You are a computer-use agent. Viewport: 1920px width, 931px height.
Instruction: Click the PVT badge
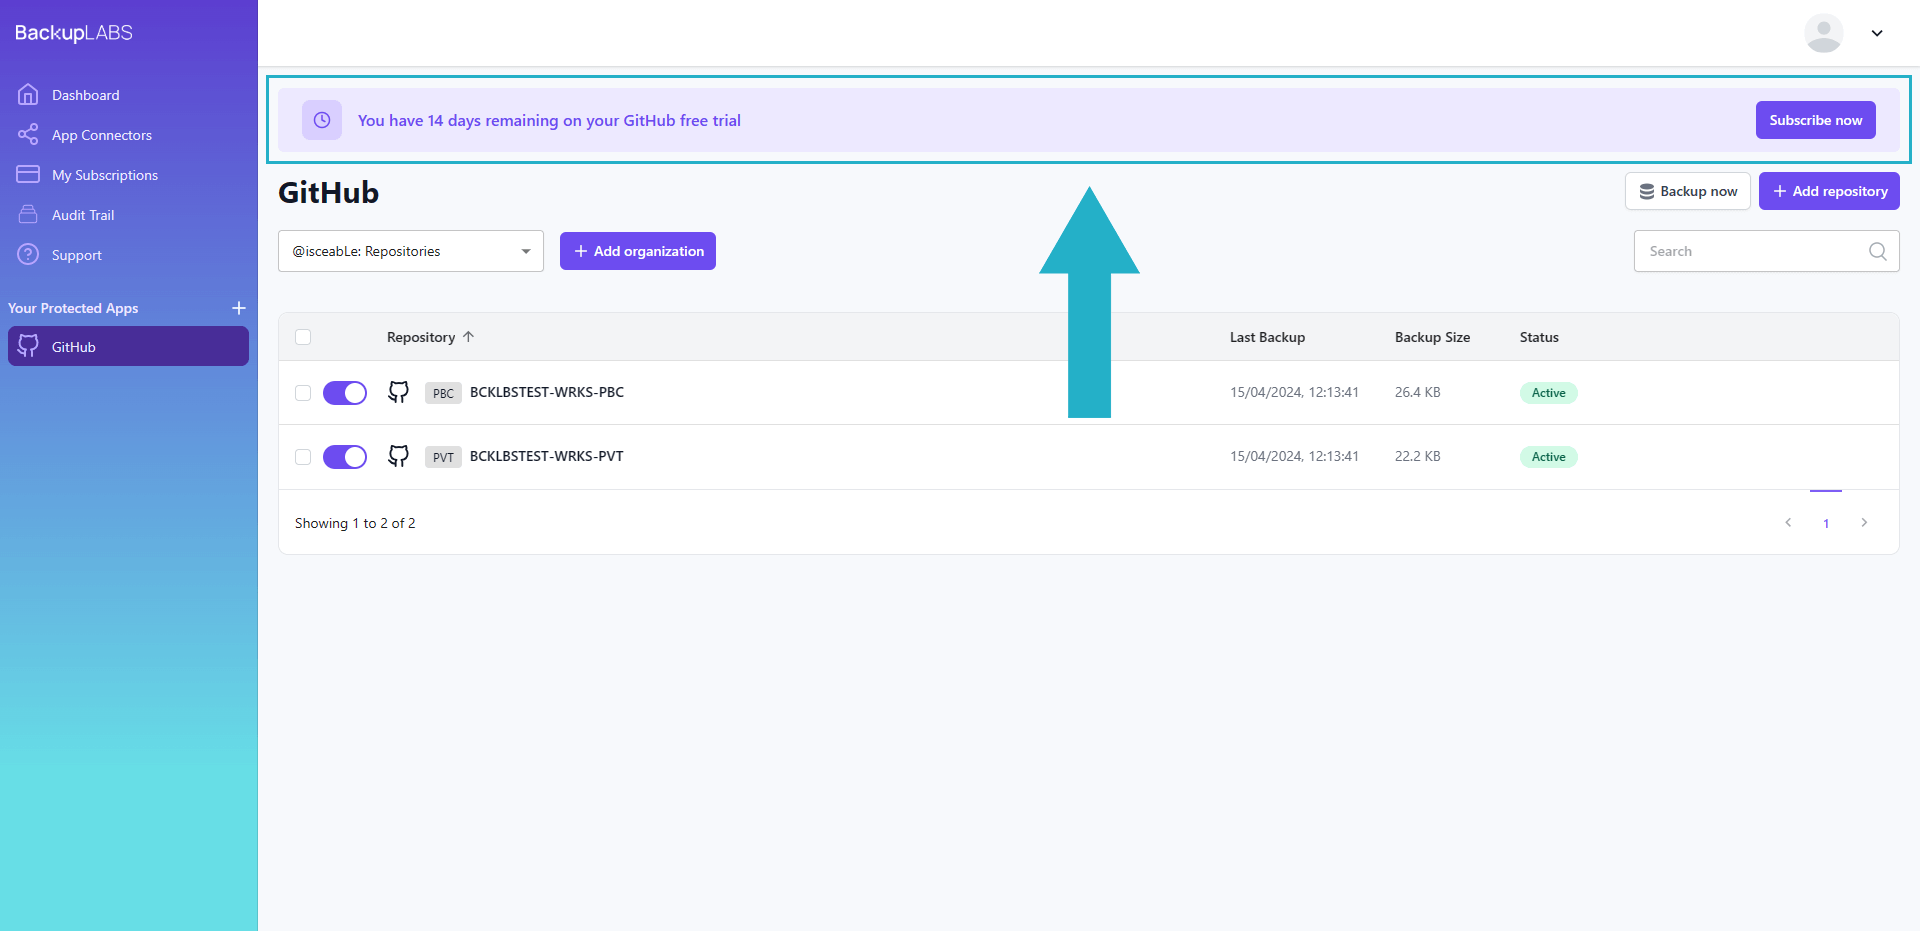coord(443,457)
